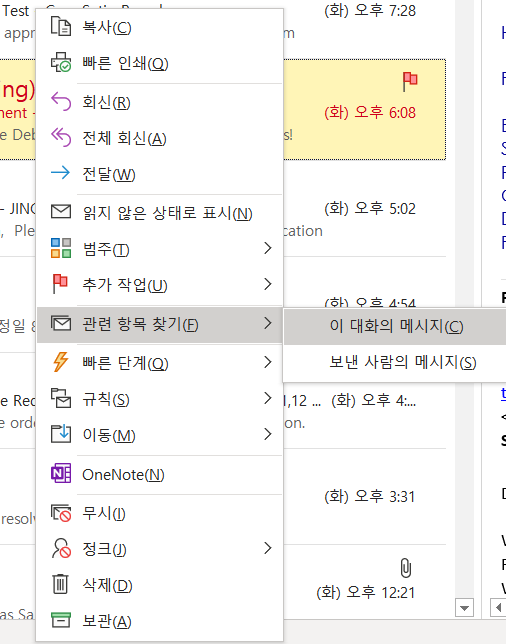Click the paperclip attachment icon on 12:21 email

405,568
